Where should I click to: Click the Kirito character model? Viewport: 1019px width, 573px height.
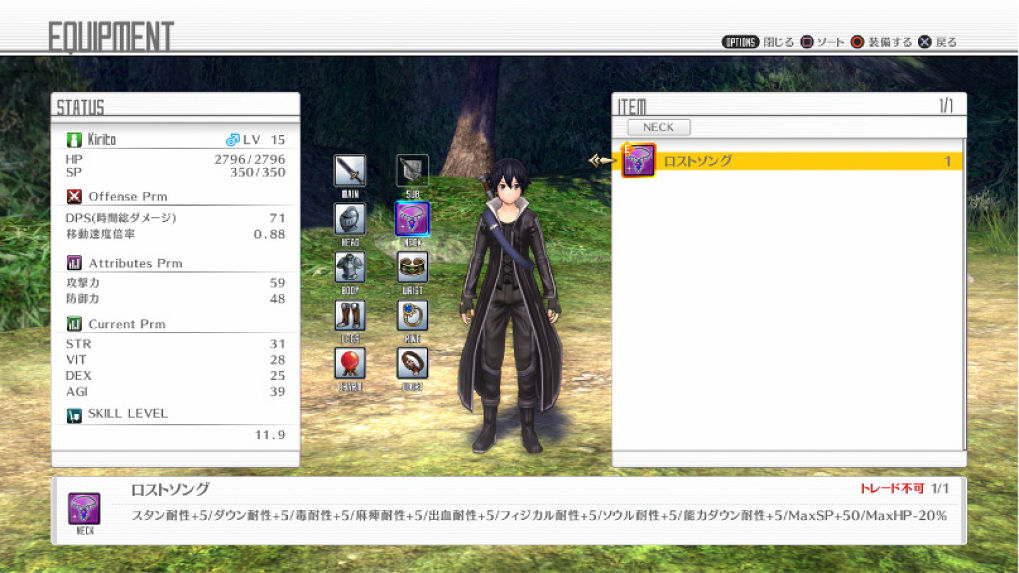point(510,305)
